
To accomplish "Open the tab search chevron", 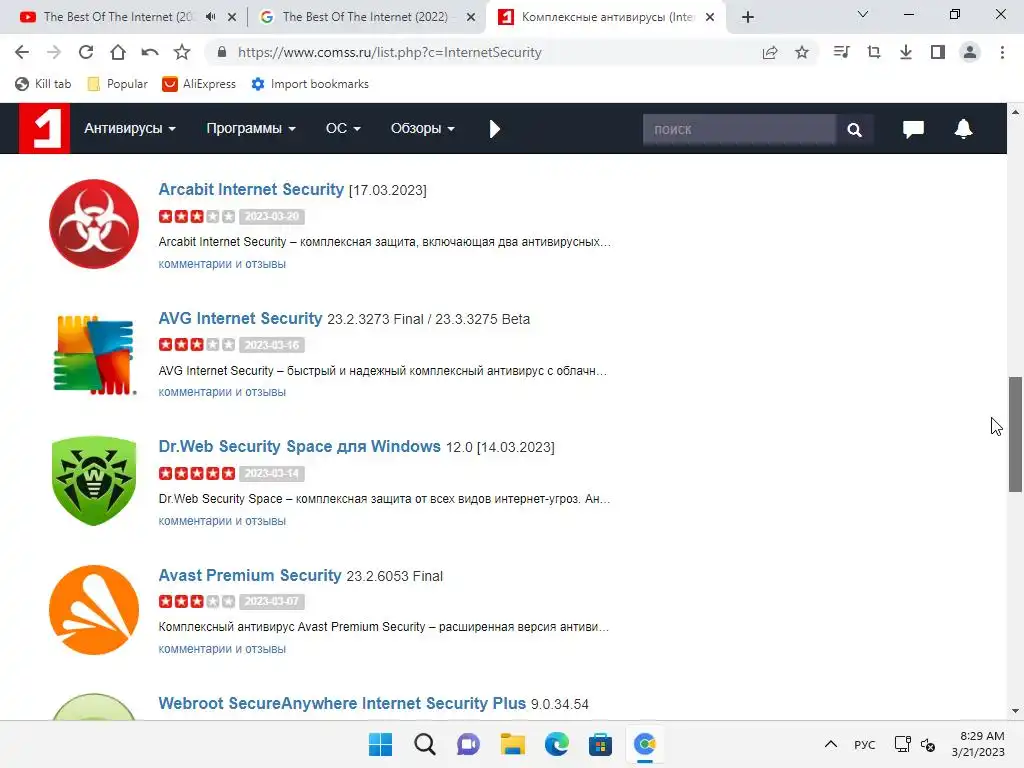I will [863, 14].
